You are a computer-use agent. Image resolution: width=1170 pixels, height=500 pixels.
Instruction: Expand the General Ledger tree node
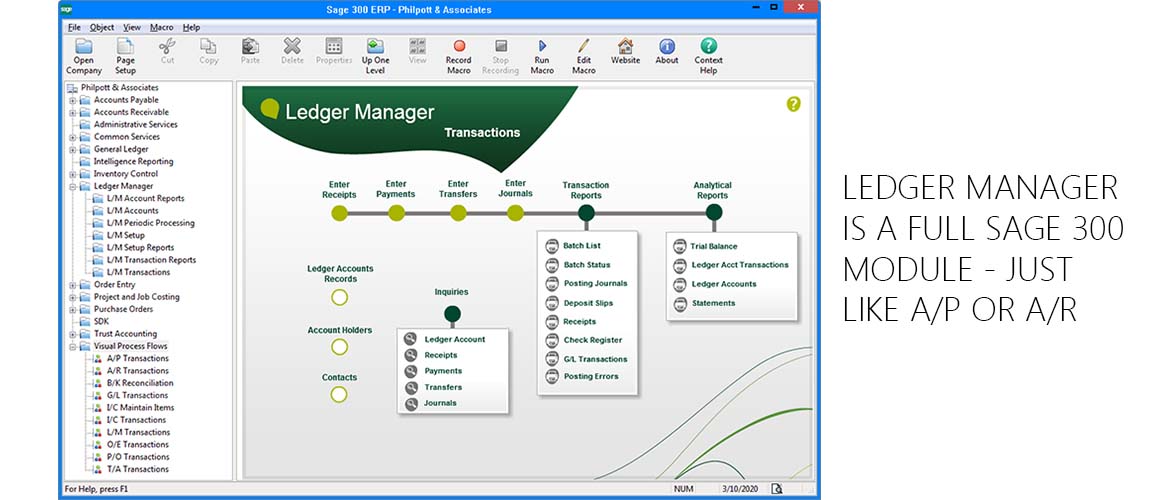(72, 149)
